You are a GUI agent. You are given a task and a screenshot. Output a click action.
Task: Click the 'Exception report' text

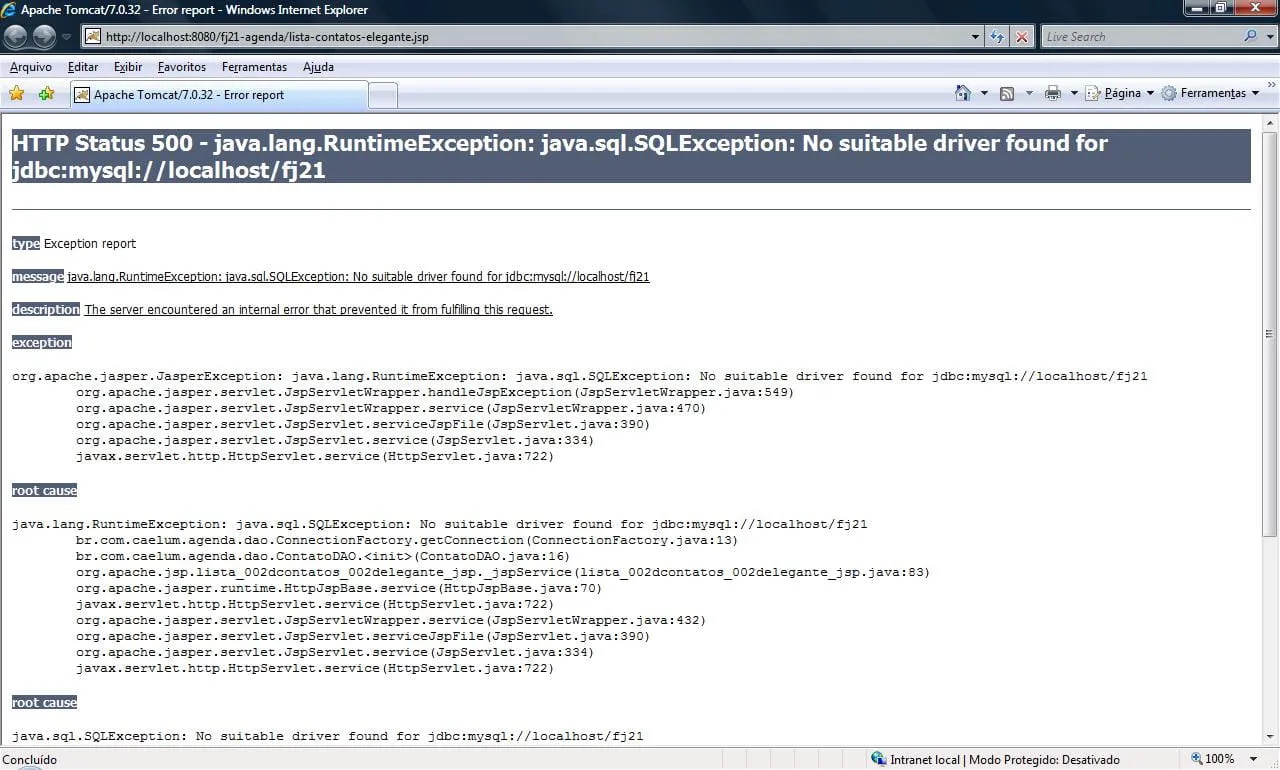click(x=90, y=243)
